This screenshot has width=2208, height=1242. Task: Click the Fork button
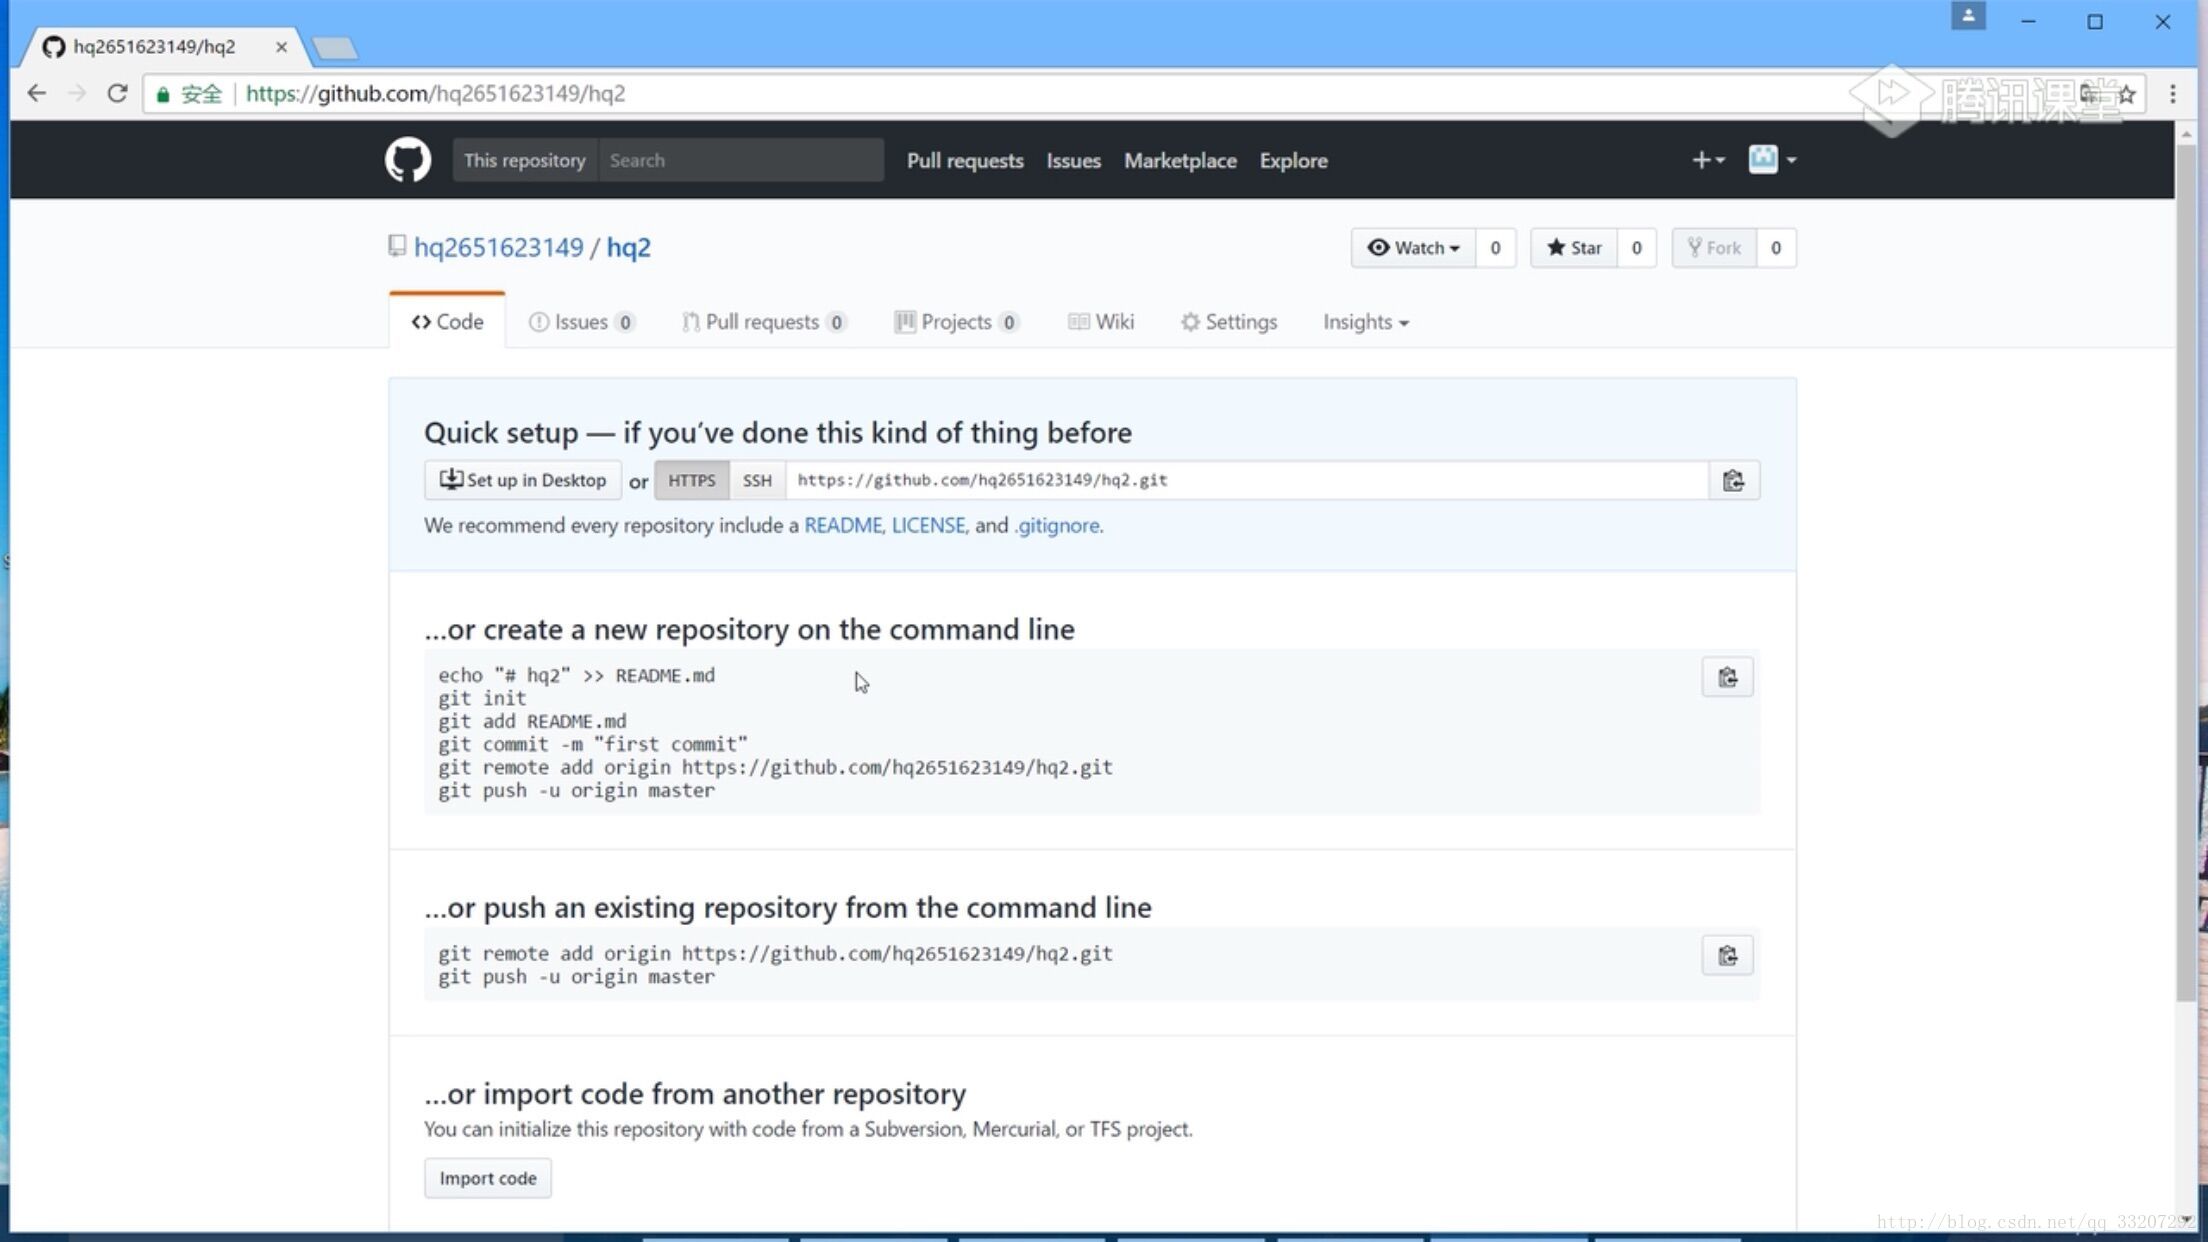[1714, 248]
